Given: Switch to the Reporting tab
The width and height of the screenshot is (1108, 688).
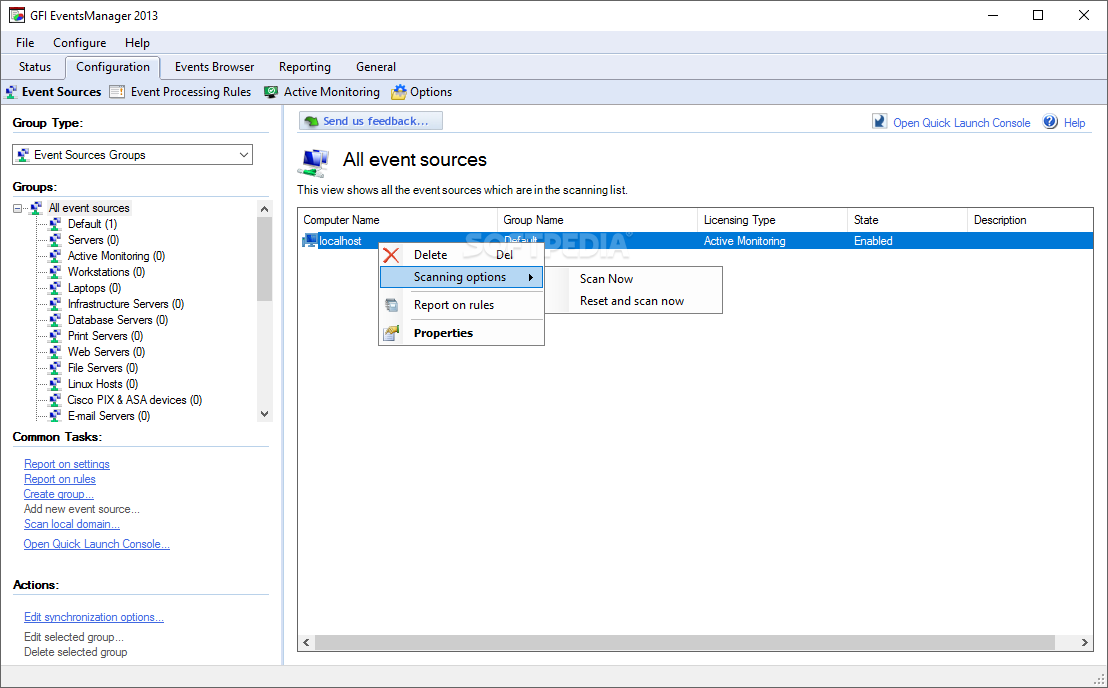Looking at the screenshot, I should click(305, 67).
